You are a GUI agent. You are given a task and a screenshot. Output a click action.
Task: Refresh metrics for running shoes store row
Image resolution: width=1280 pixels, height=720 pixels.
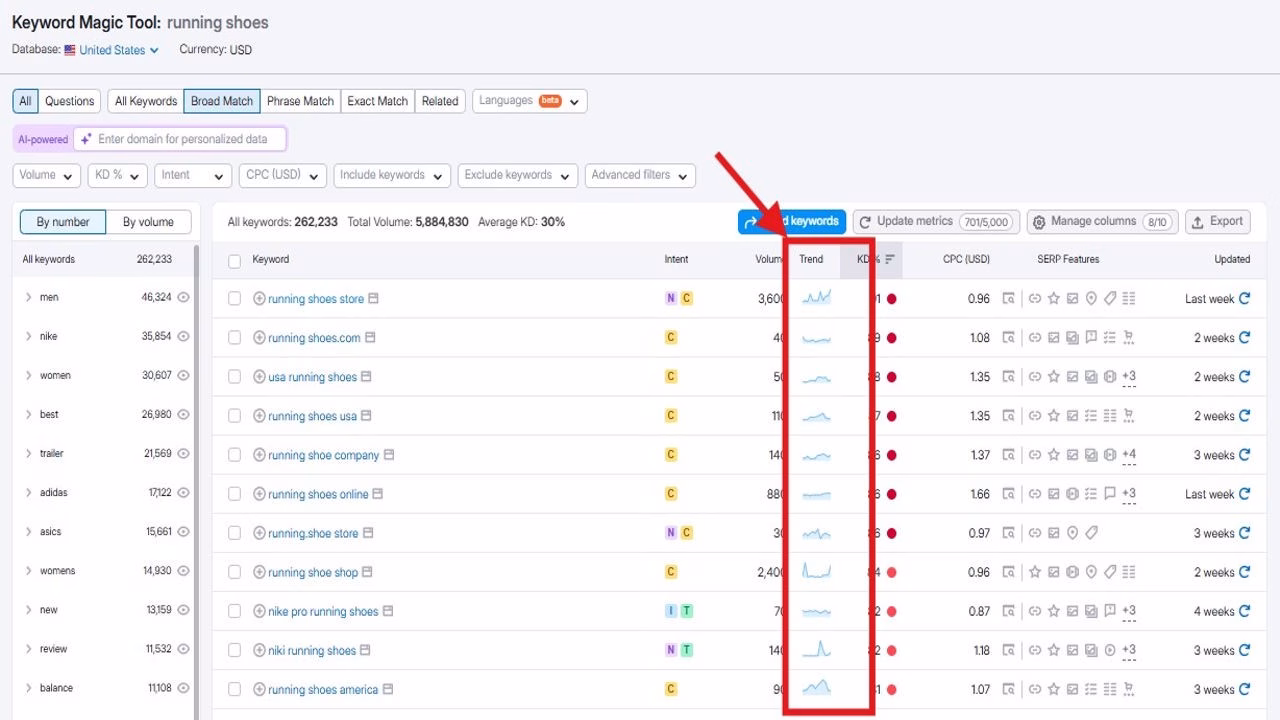pos(1245,298)
